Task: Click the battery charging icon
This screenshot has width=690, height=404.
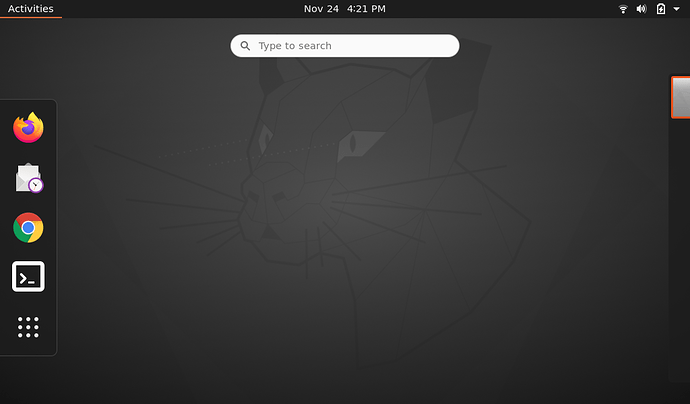Action: (x=661, y=9)
